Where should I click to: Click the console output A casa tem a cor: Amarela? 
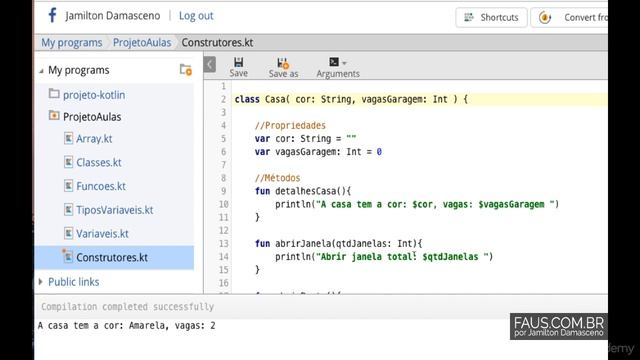point(127,326)
